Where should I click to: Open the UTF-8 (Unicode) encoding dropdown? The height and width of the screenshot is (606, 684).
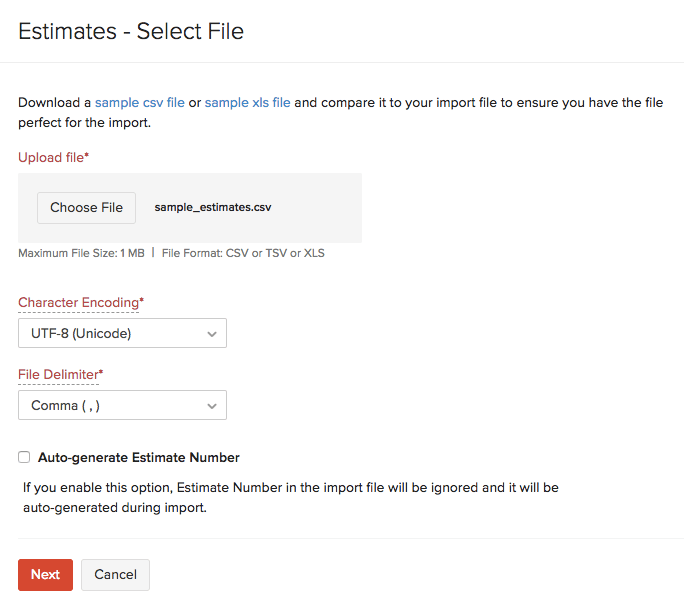[110, 333]
